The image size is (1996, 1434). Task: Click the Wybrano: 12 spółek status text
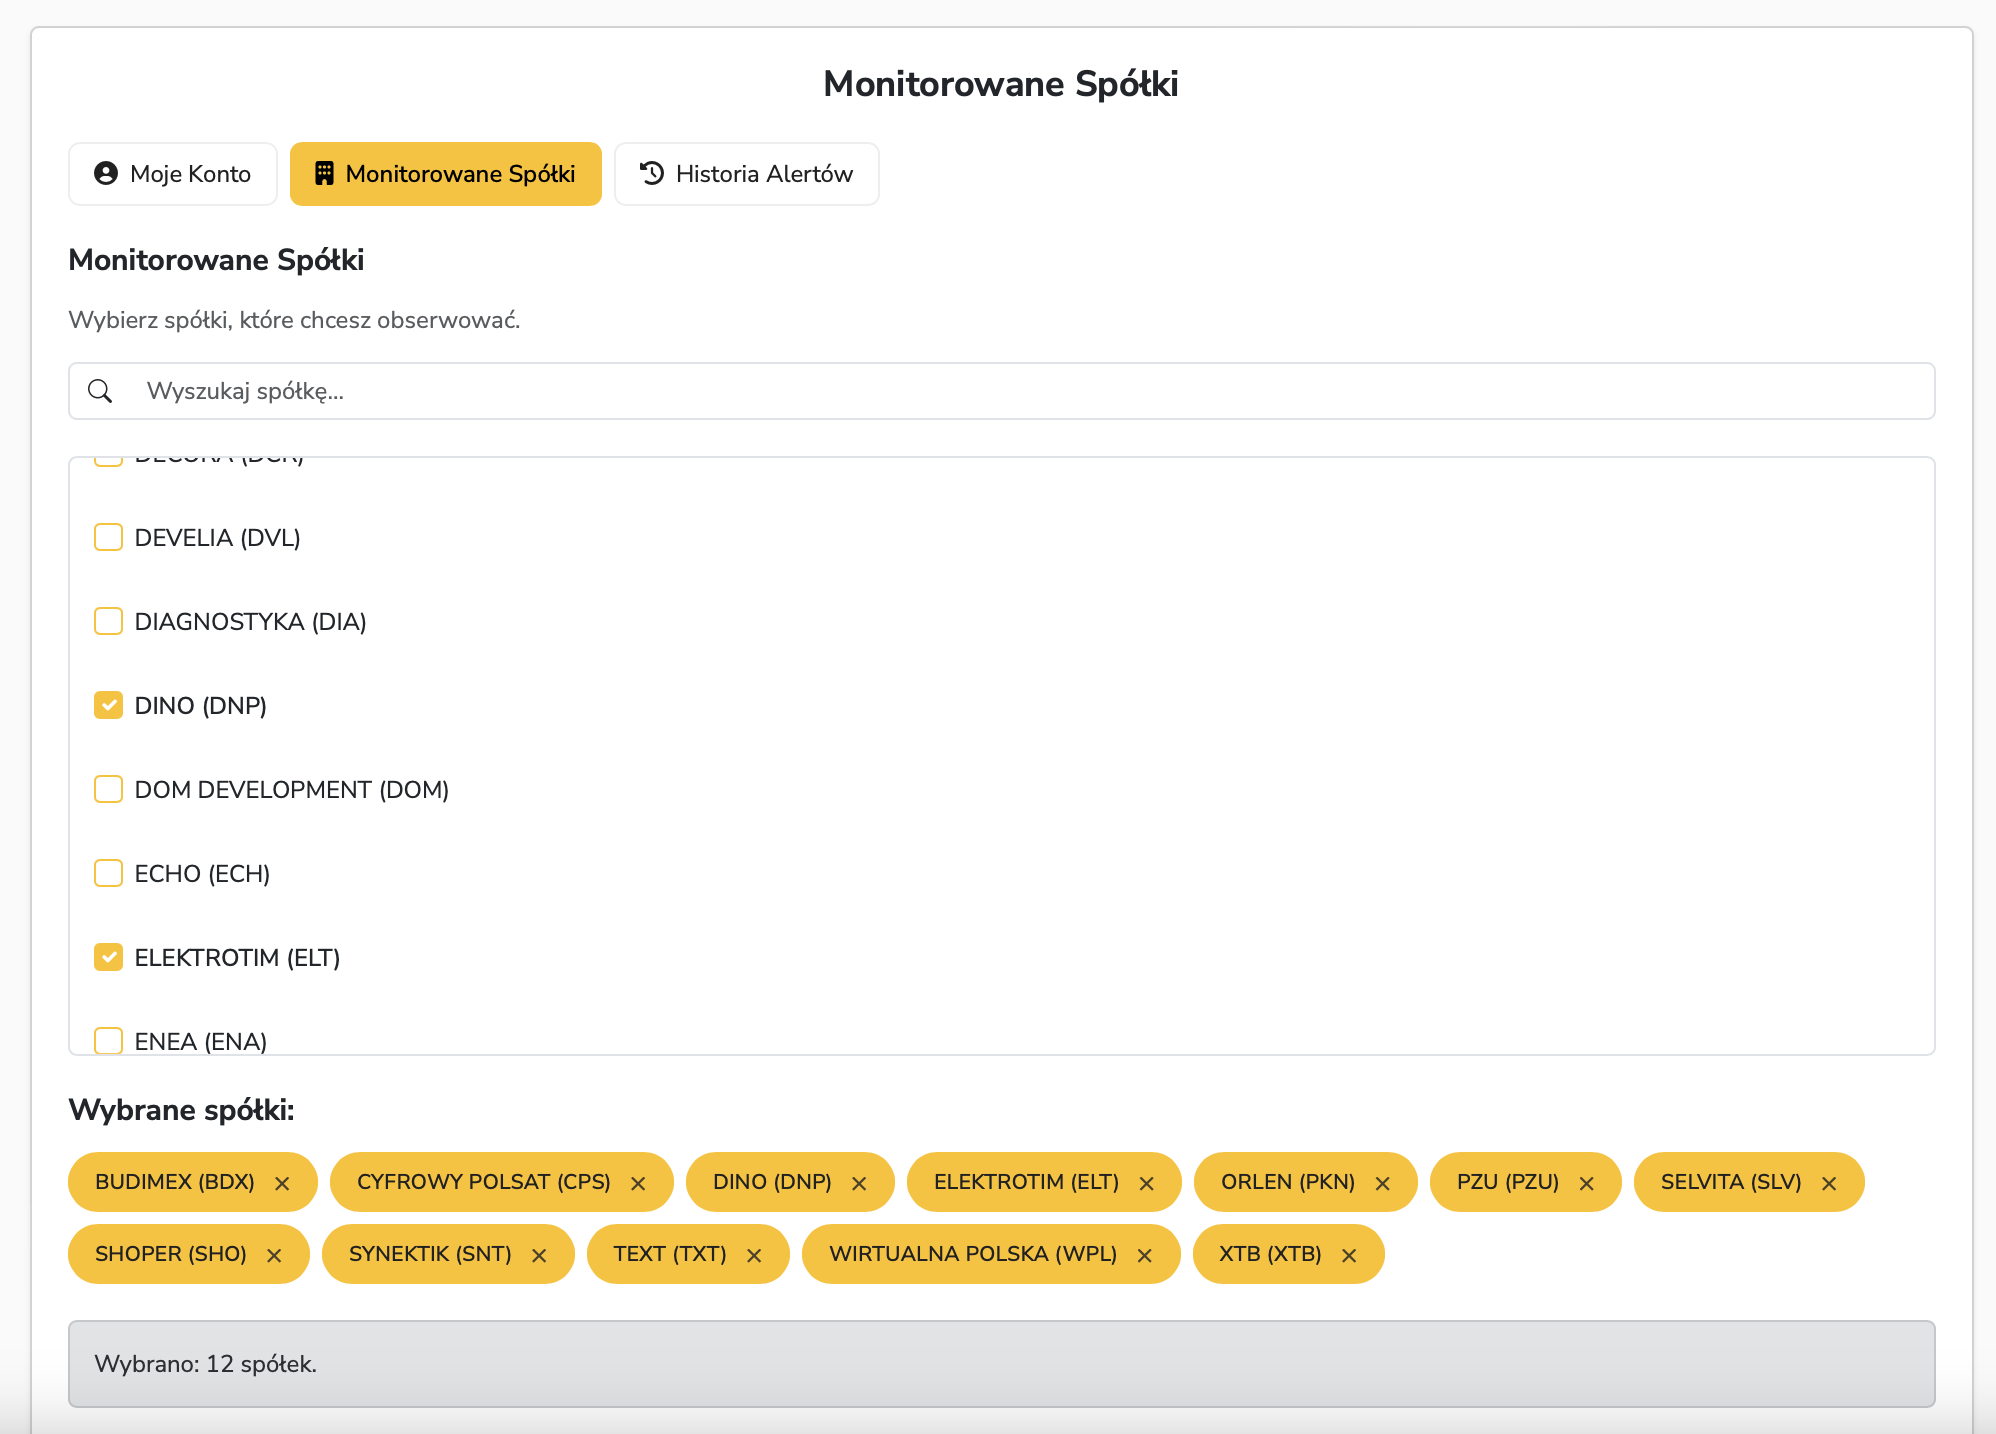206,1364
